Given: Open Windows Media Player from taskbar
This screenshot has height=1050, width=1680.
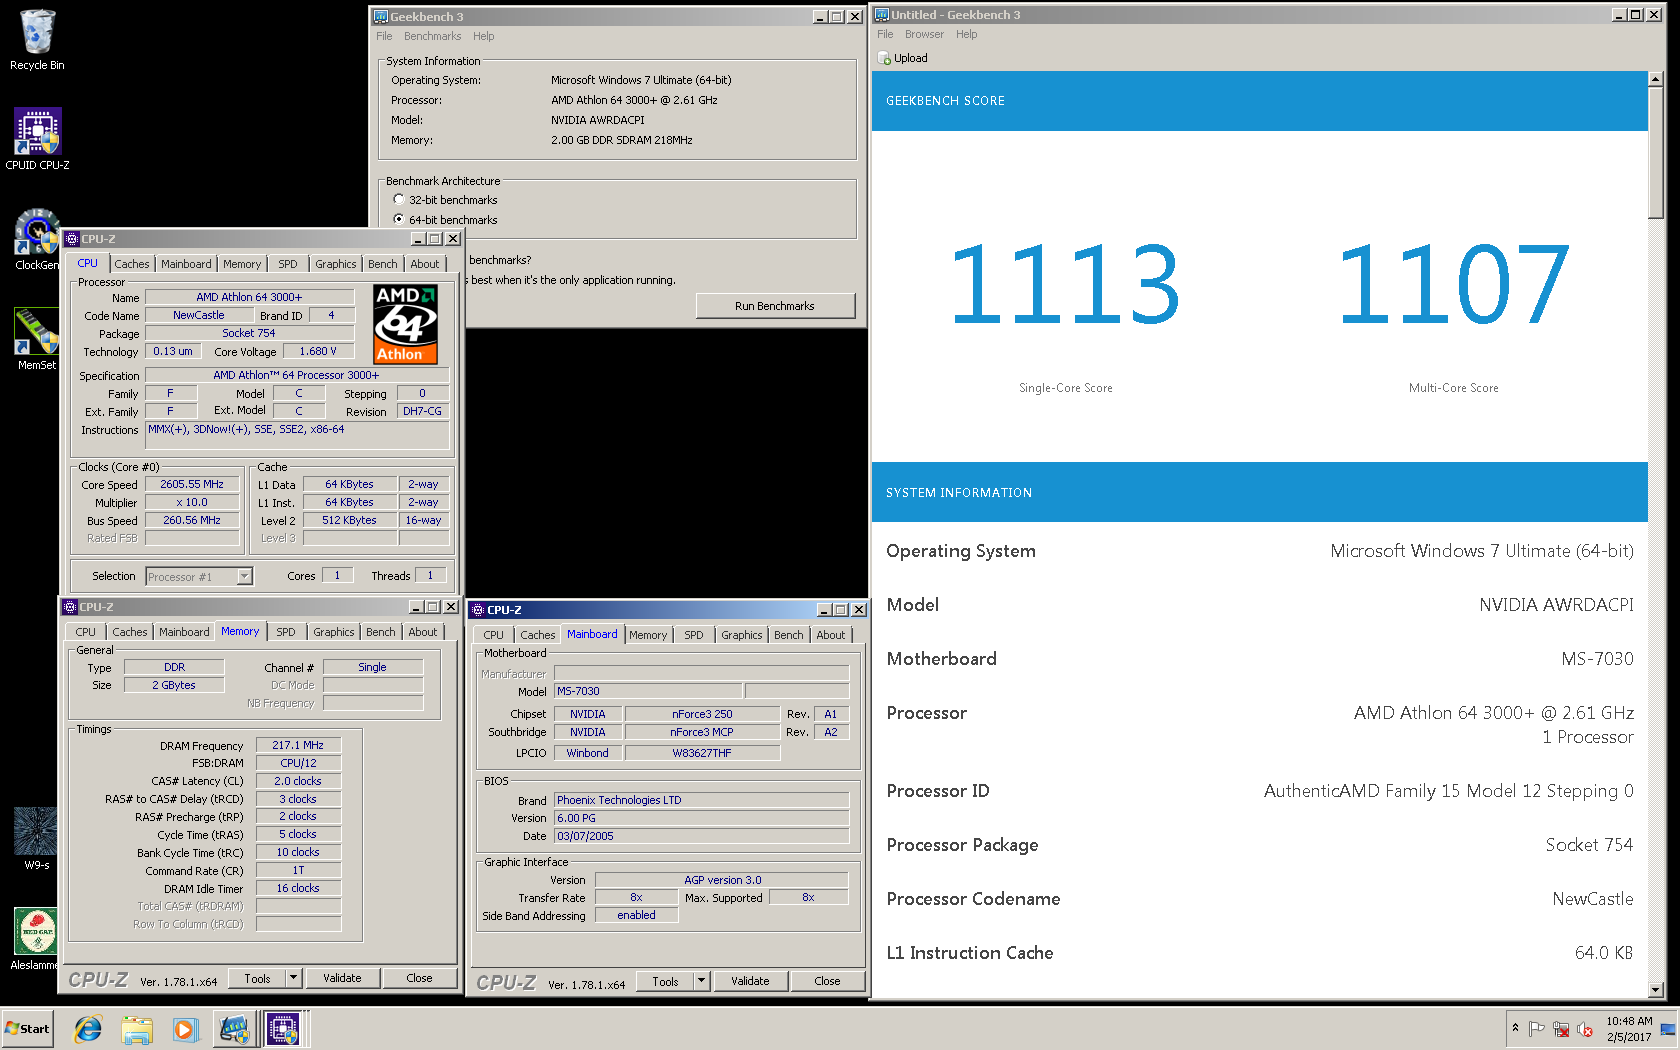Looking at the screenshot, I should click(x=185, y=1029).
